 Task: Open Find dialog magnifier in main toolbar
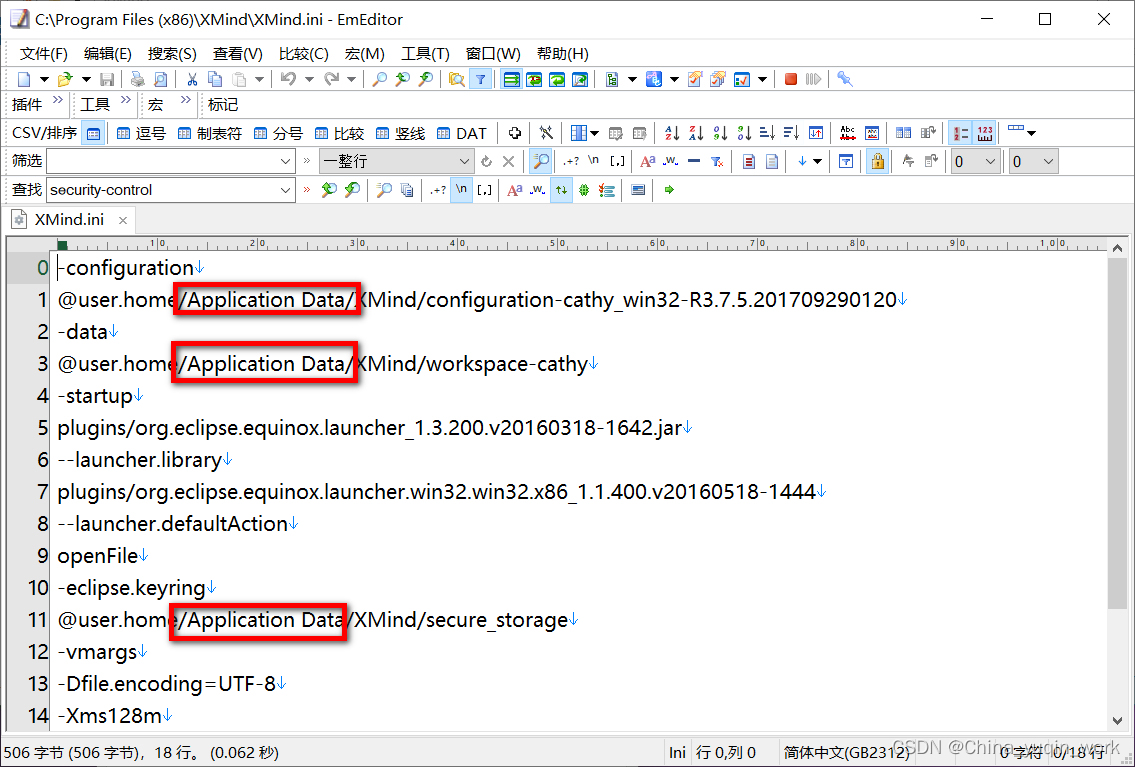pyautogui.click(x=379, y=79)
